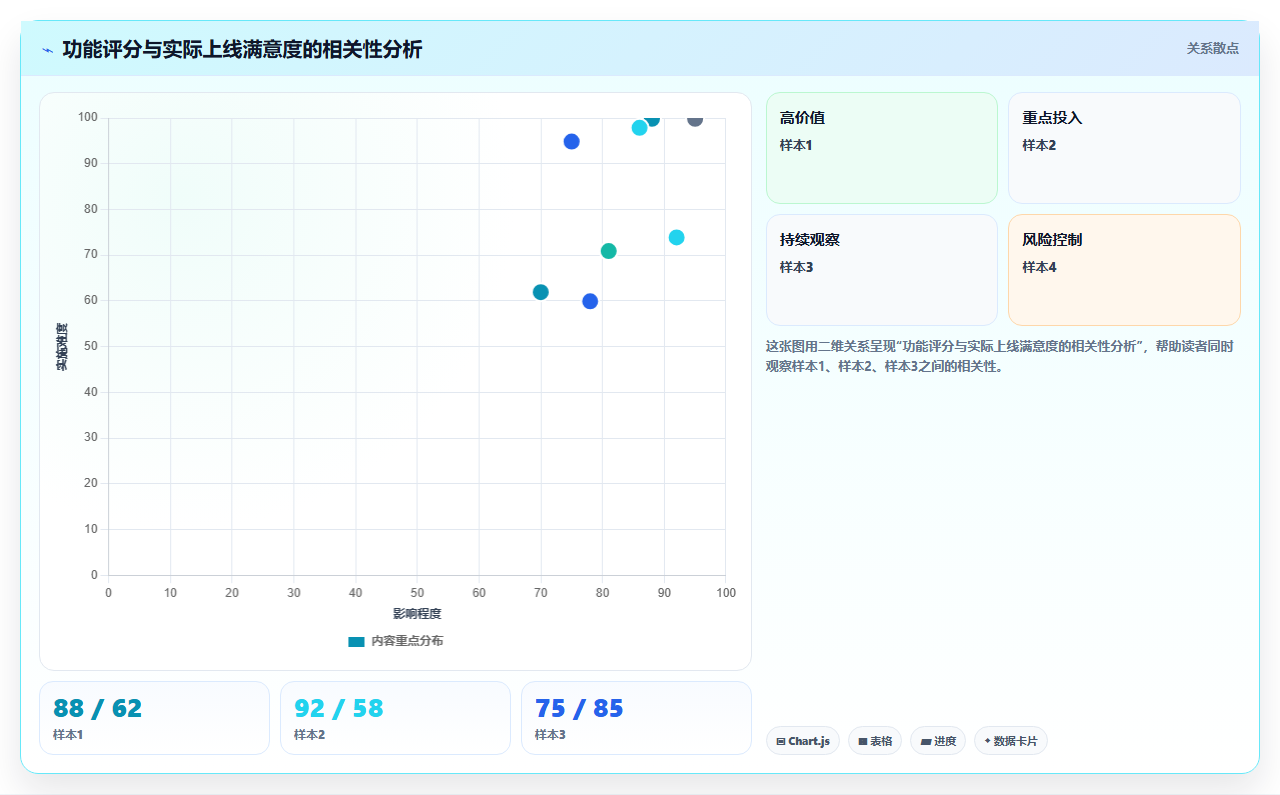This screenshot has width=1280, height=795.
Task: Select the Chart.js tag
Action: pyautogui.click(x=803, y=741)
